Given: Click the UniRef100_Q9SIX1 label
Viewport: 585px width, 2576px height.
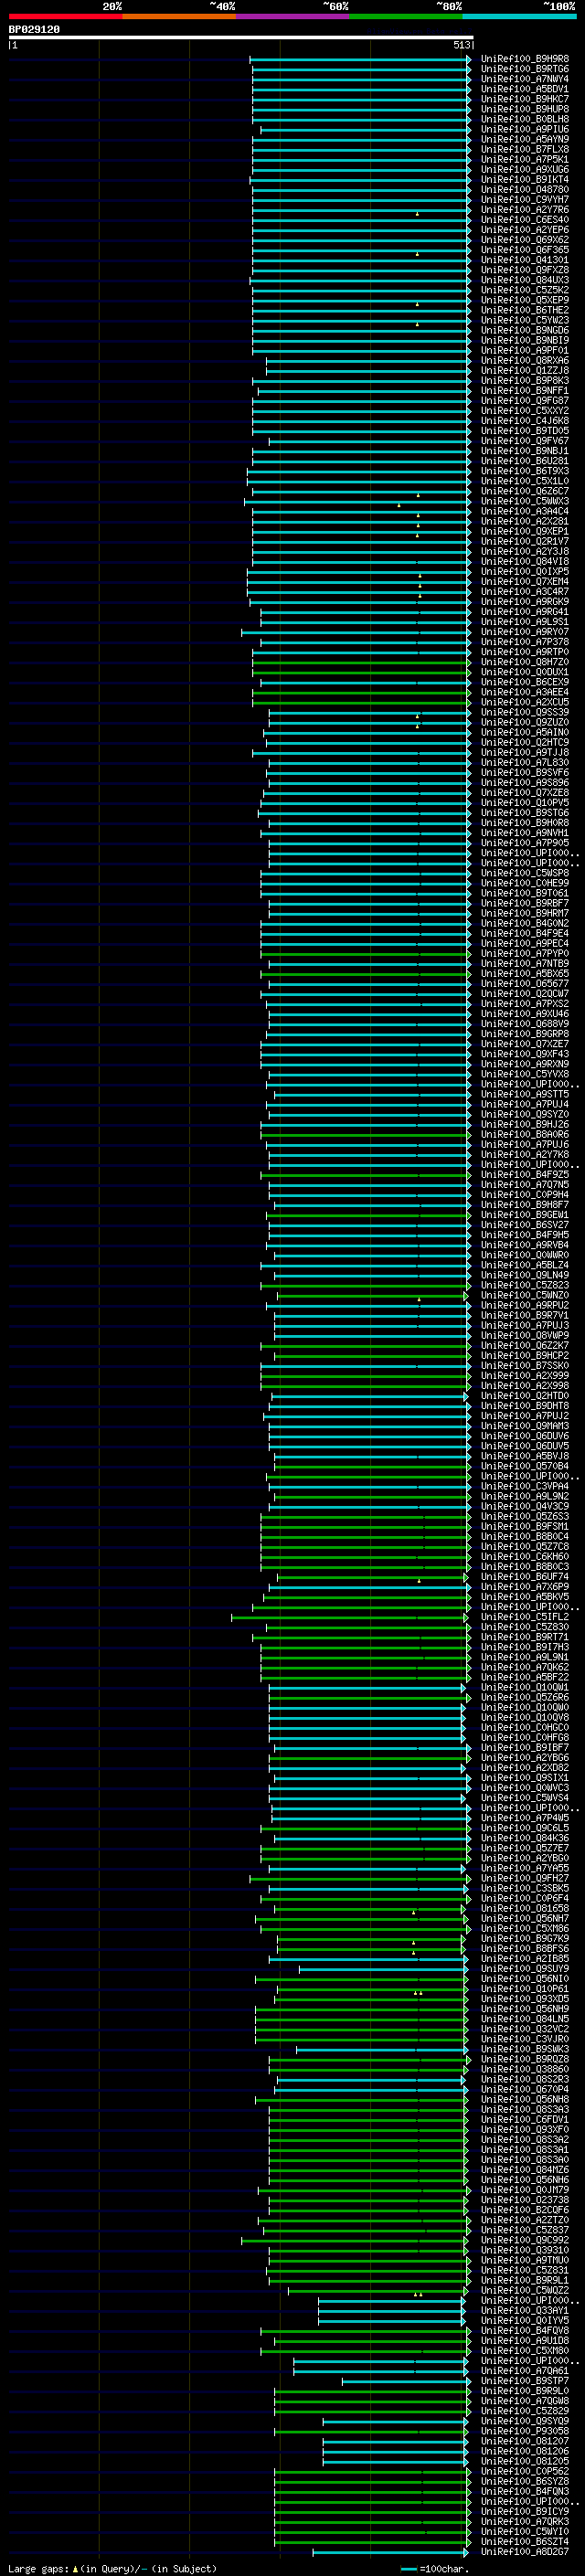Looking at the screenshot, I should tap(525, 1777).
